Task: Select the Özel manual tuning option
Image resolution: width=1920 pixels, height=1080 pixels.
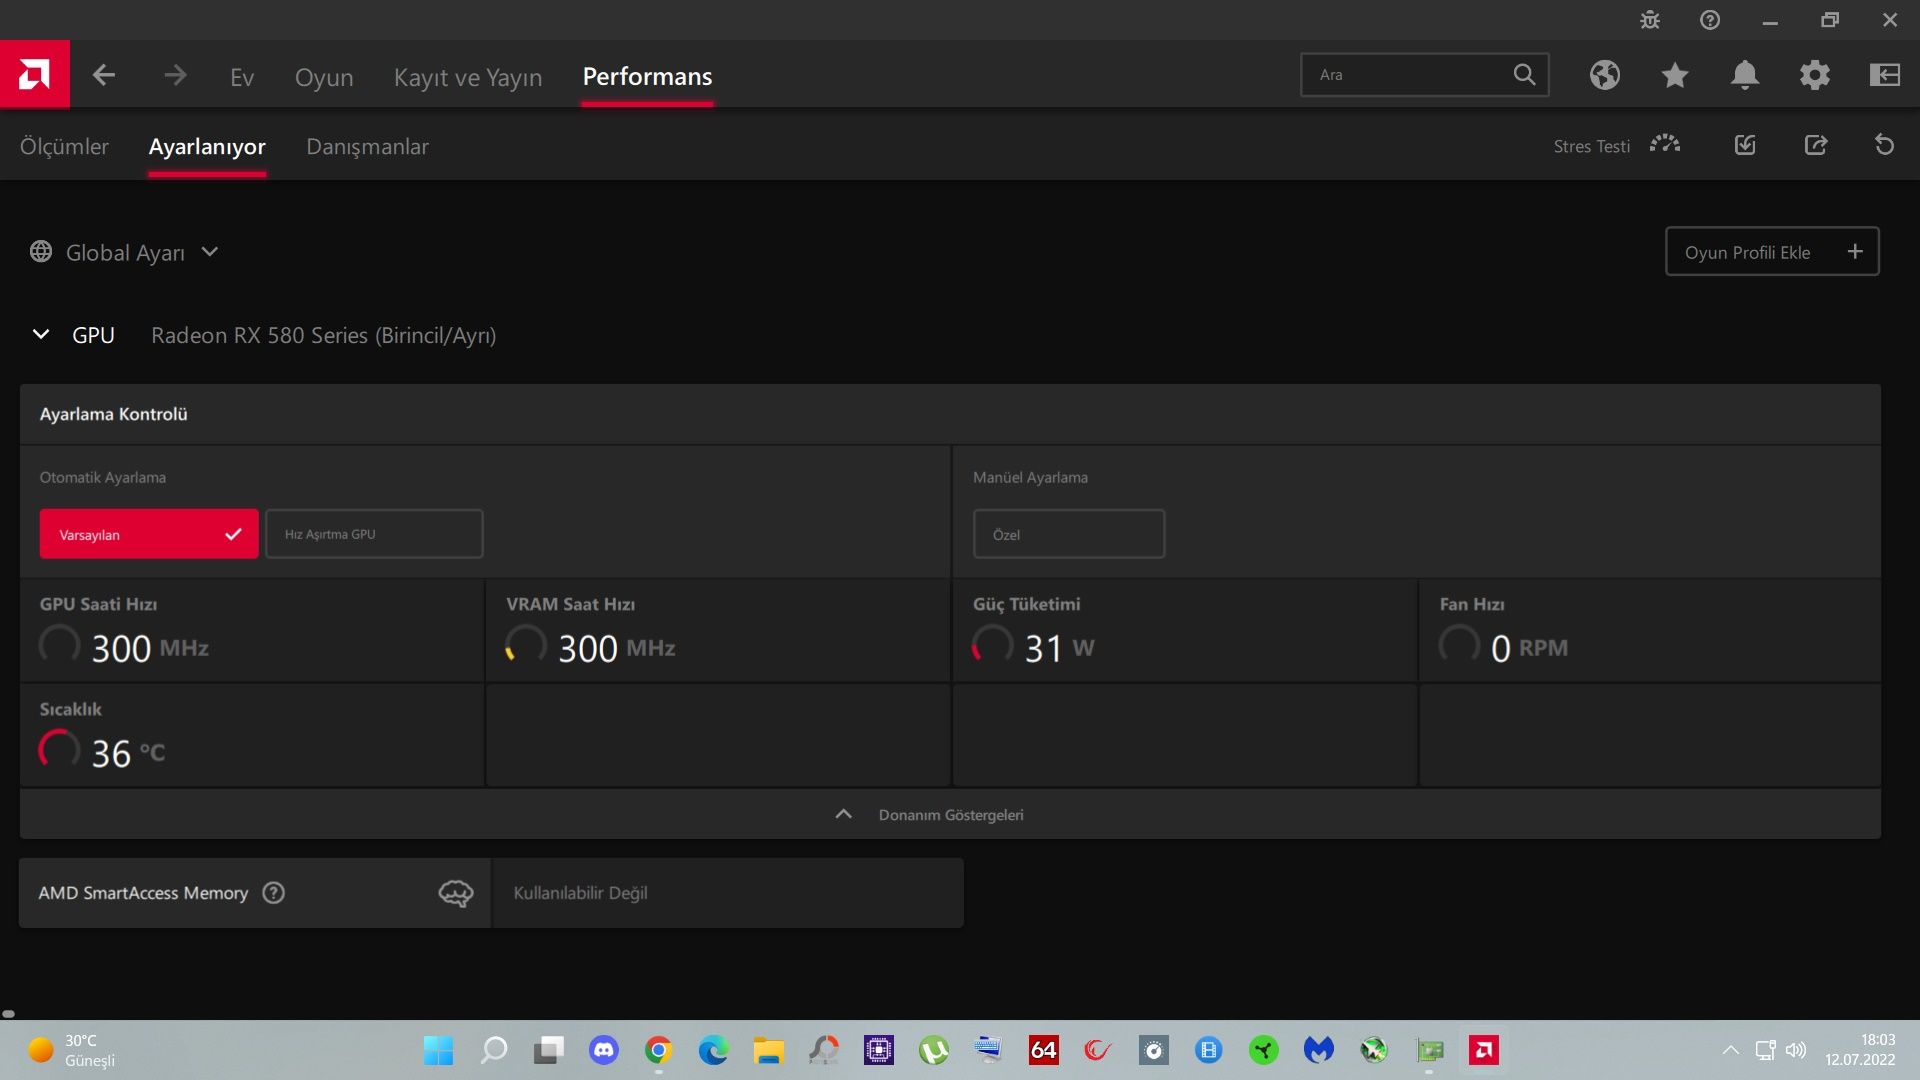Action: click(1068, 534)
